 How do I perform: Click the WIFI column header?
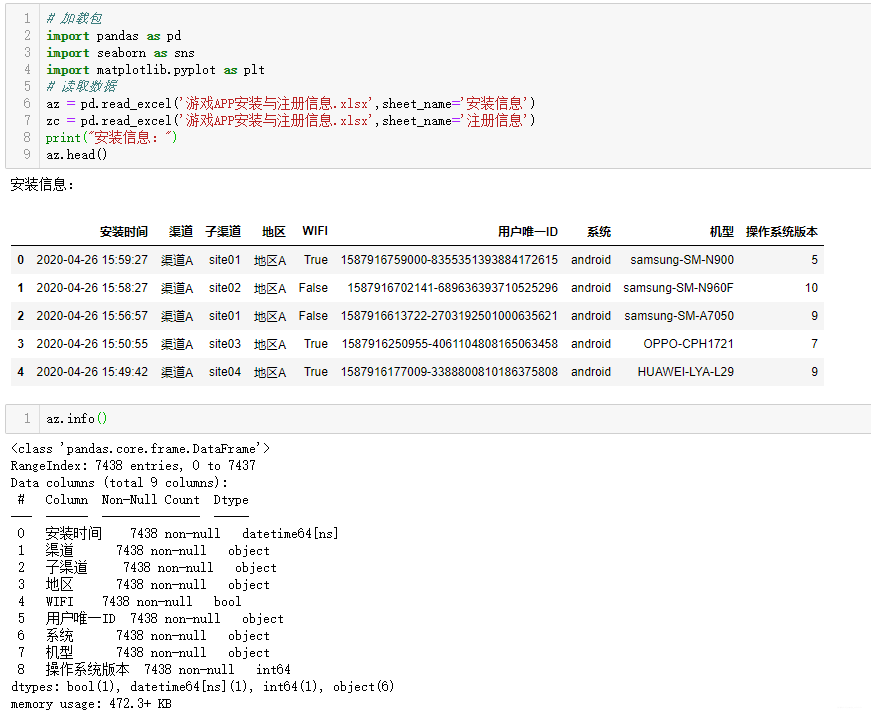click(x=315, y=231)
